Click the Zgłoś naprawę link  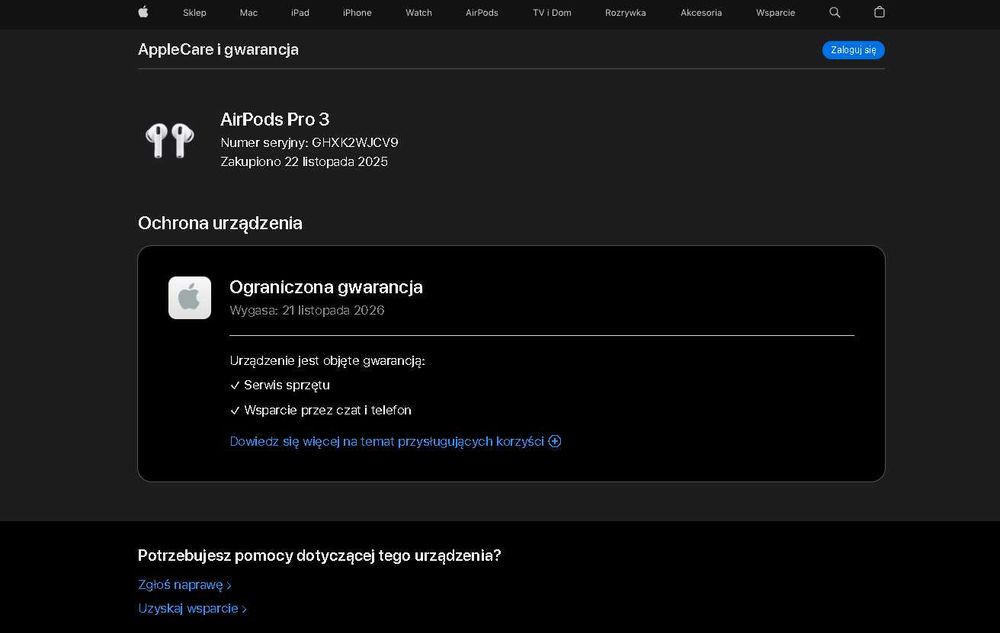[184, 585]
